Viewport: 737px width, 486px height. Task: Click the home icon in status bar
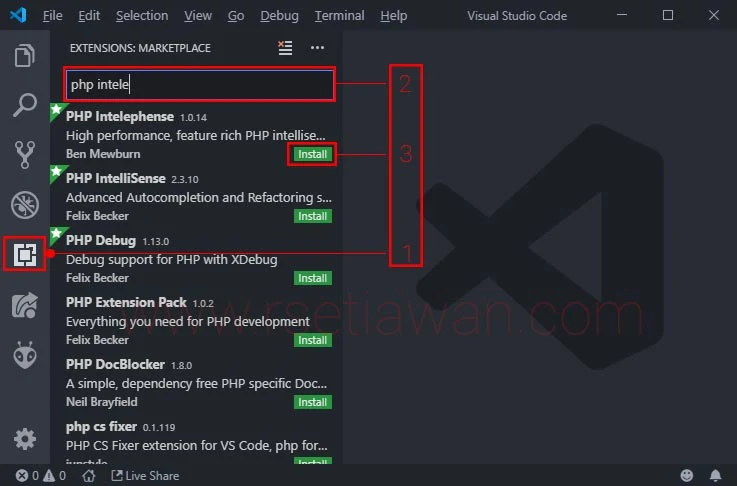pyautogui.click(x=89, y=476)
